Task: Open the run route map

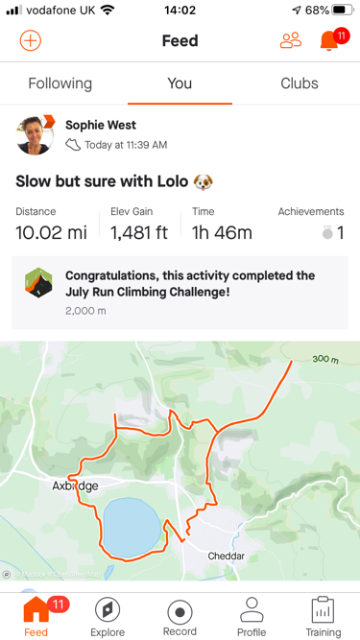Action: click(x=180, y=461)
